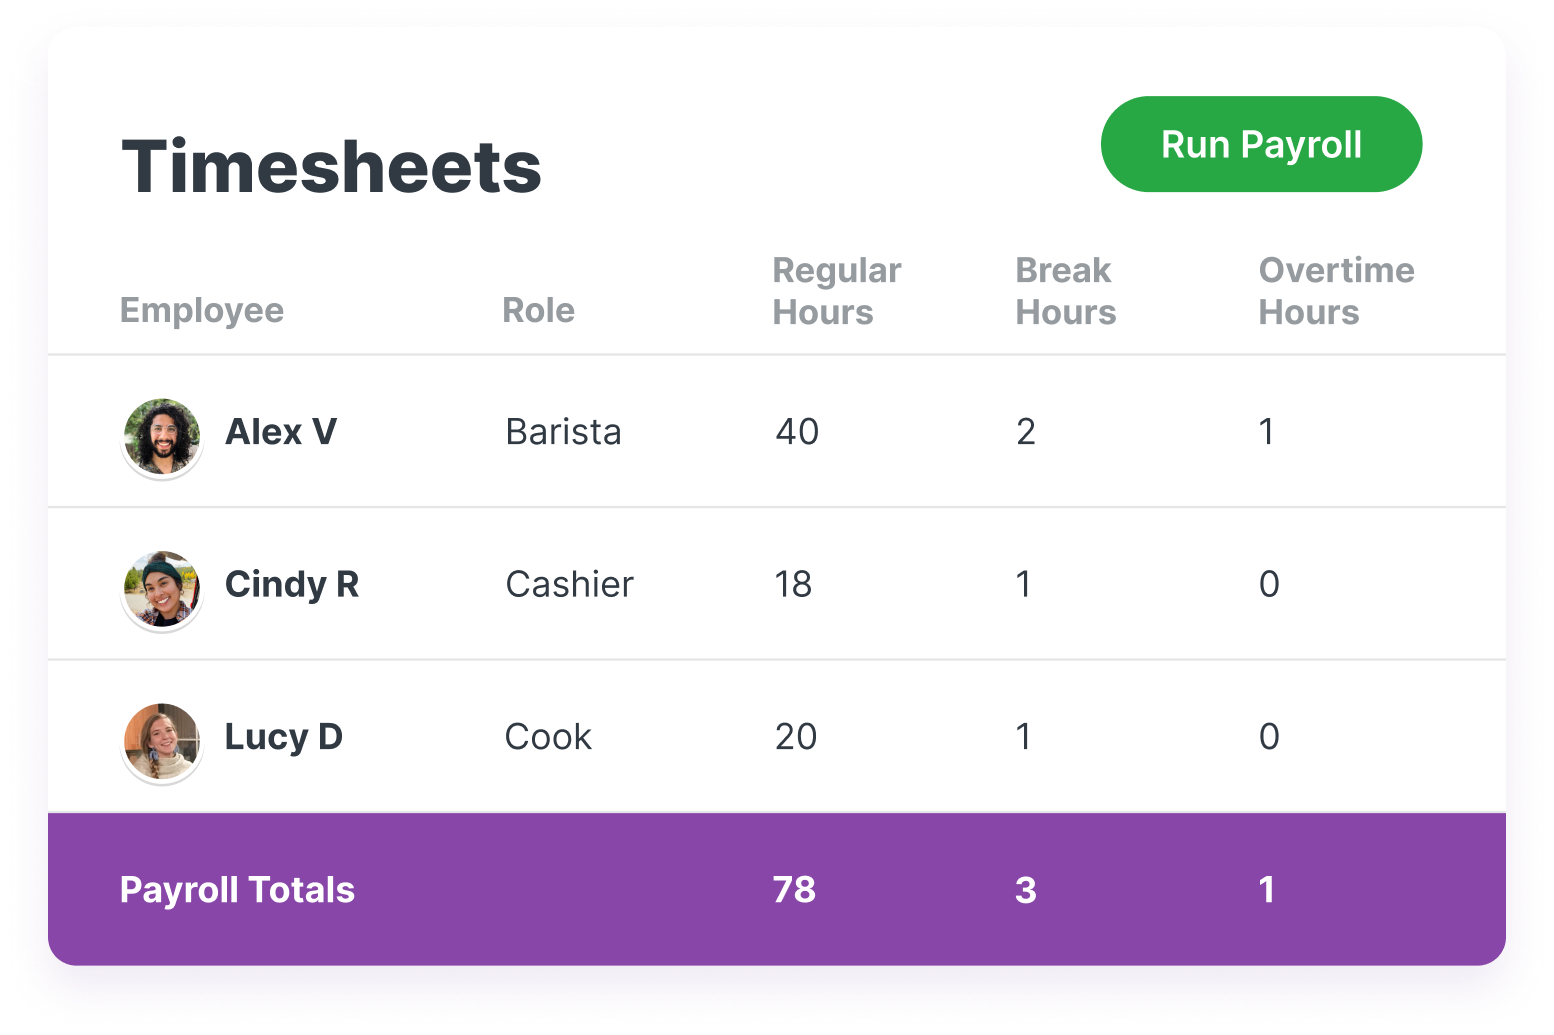
Task: Click Lucy D's Cook role cell
Action: [548, 737]
